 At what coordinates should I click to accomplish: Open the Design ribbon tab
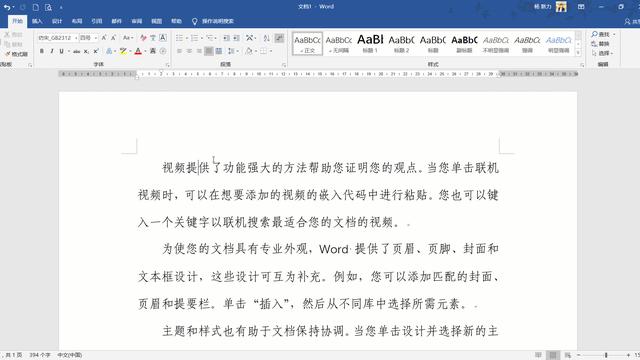click(57, 21)
